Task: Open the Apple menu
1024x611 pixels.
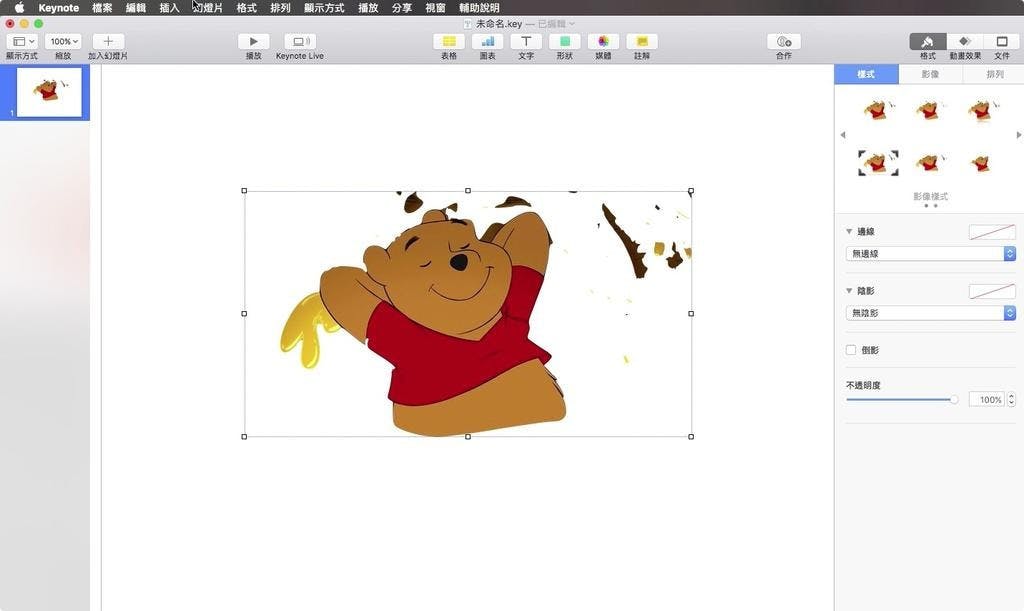Action: tap(19, 8)
